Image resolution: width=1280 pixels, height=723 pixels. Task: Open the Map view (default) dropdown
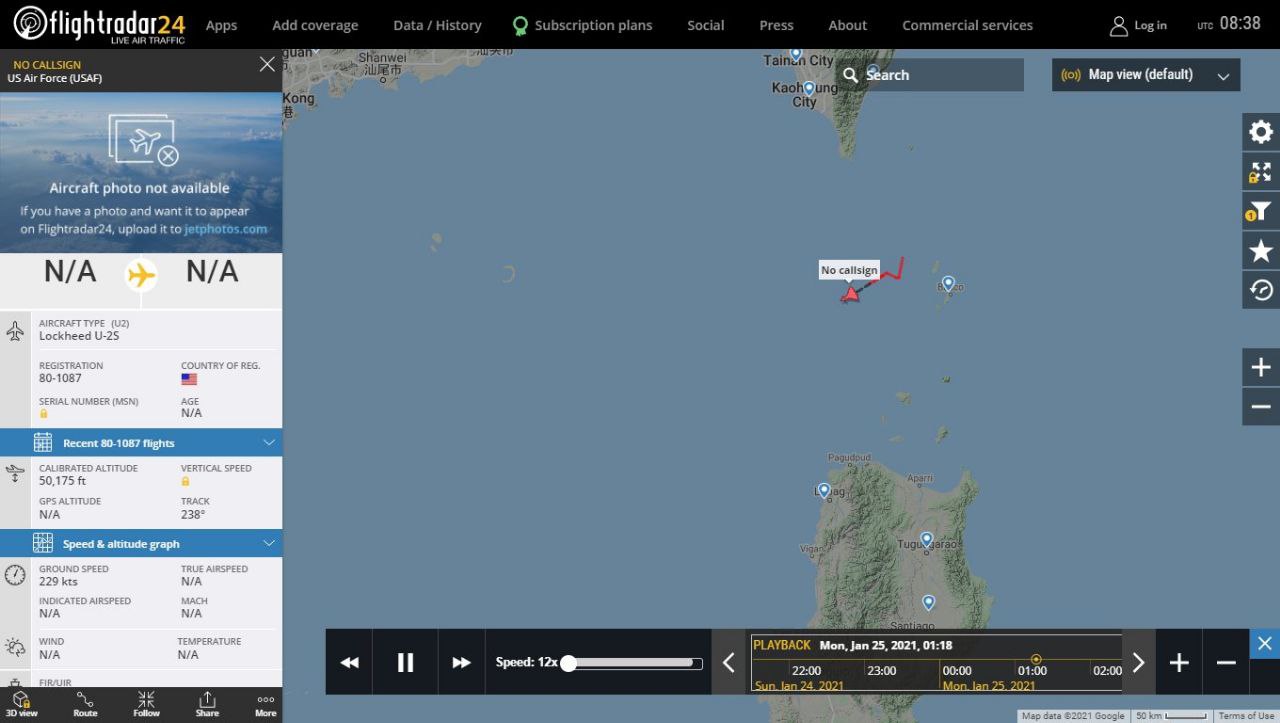pyautogui.click(x=1146, y=75)
